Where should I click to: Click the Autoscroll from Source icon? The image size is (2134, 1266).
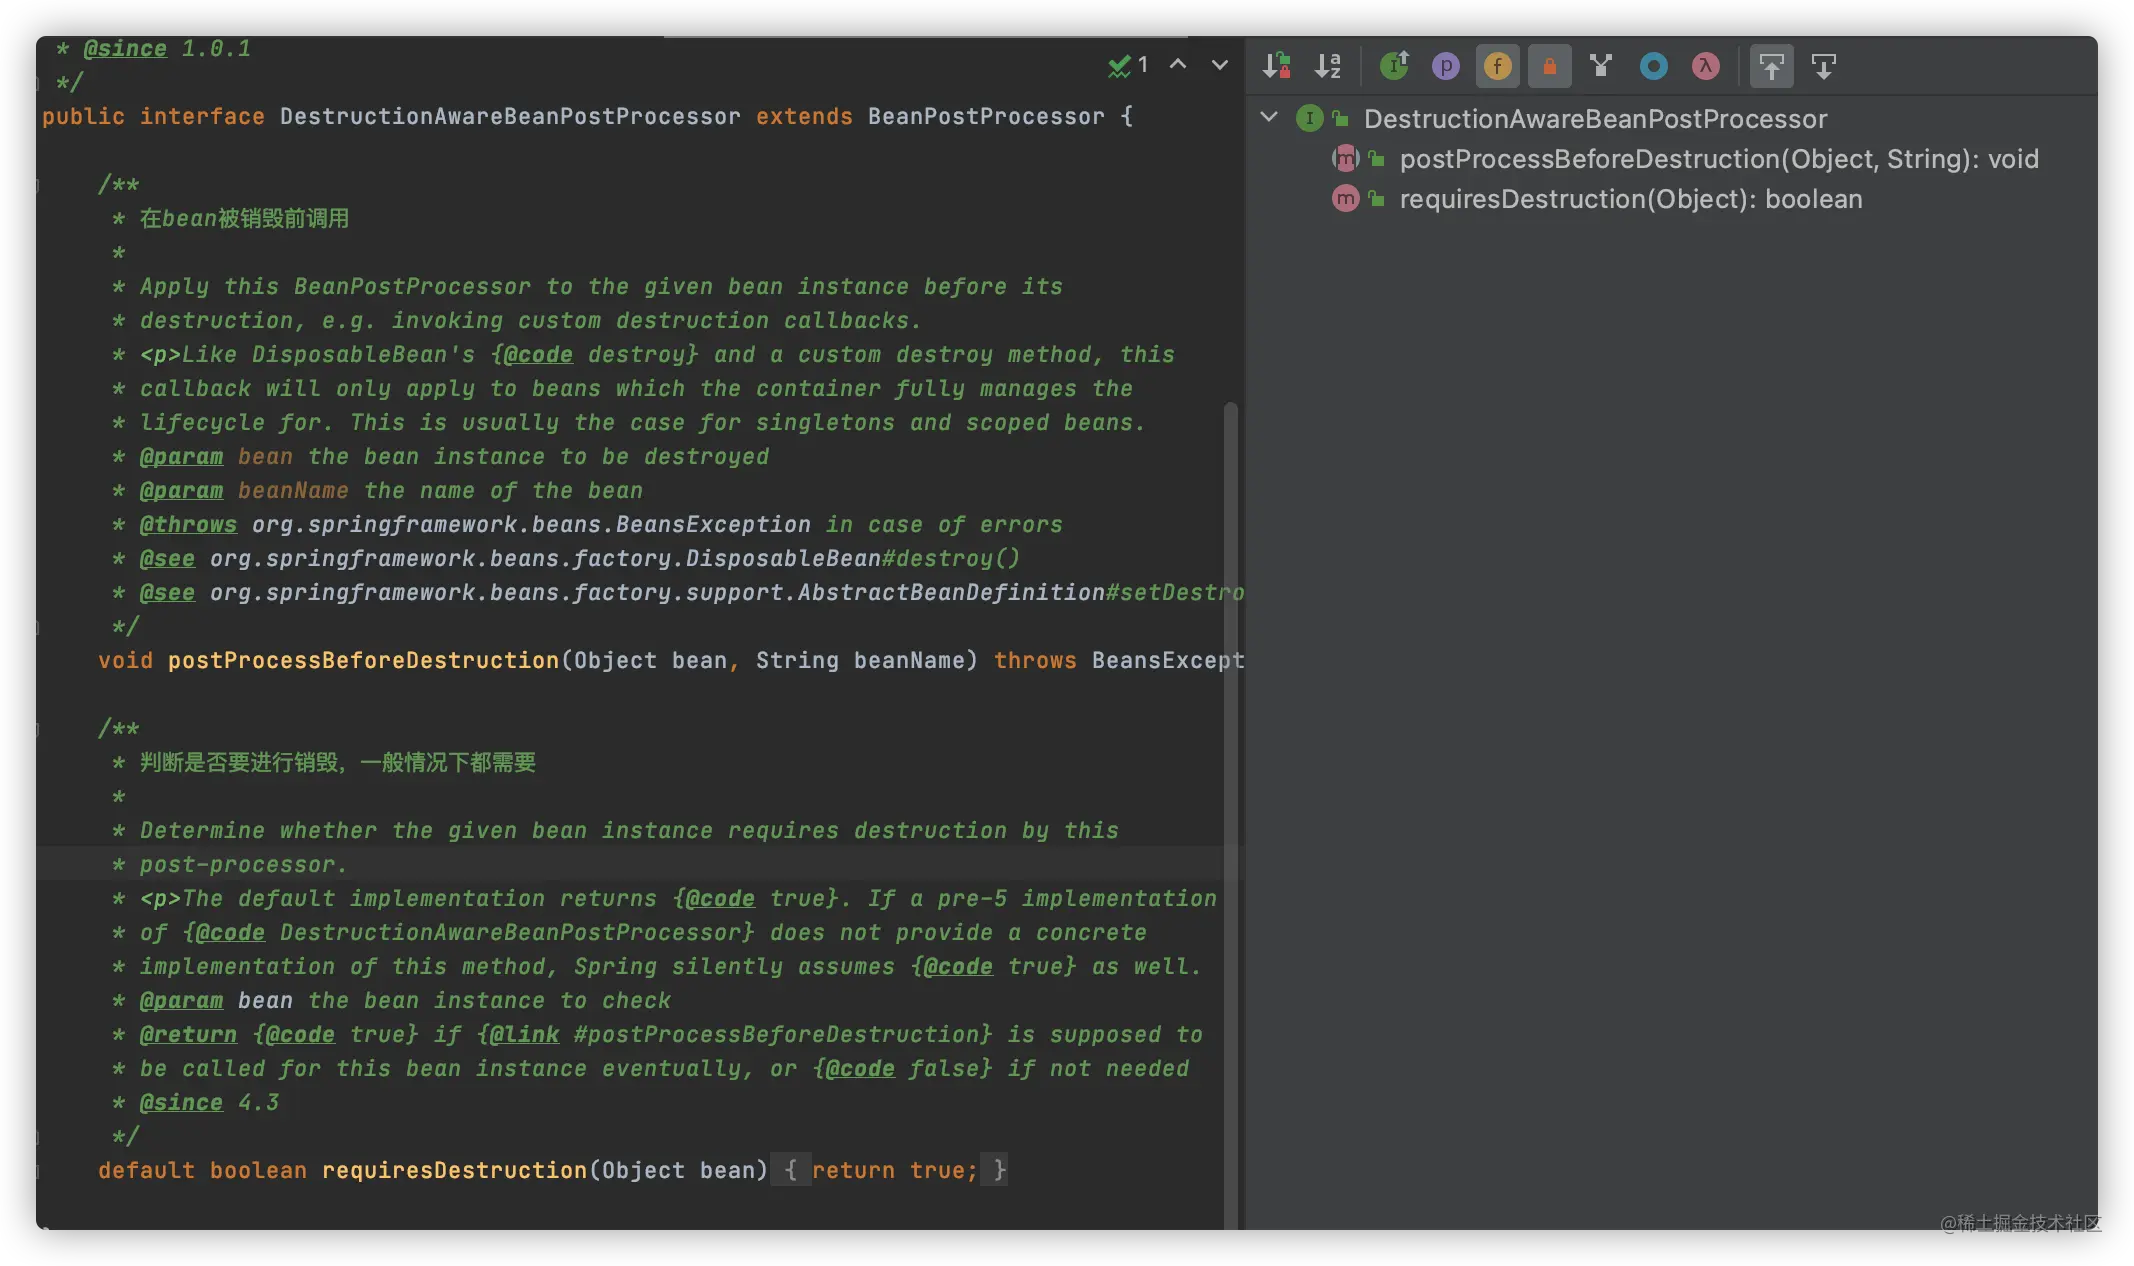point(1823,66)
